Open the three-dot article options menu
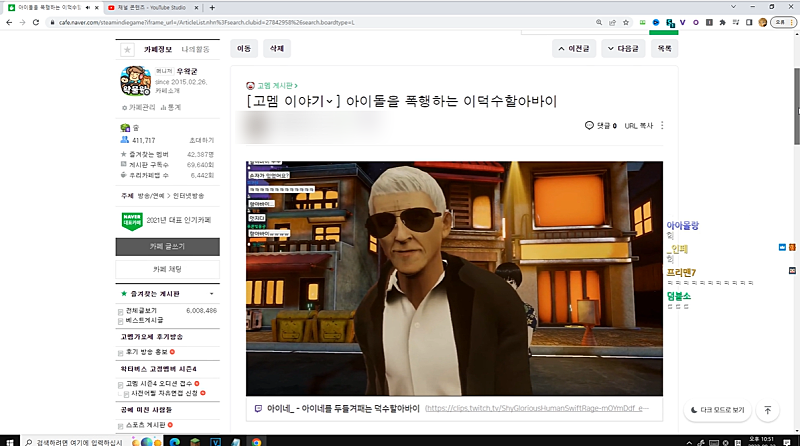Screen dimensions: 800x446 [x=662, y=126]
